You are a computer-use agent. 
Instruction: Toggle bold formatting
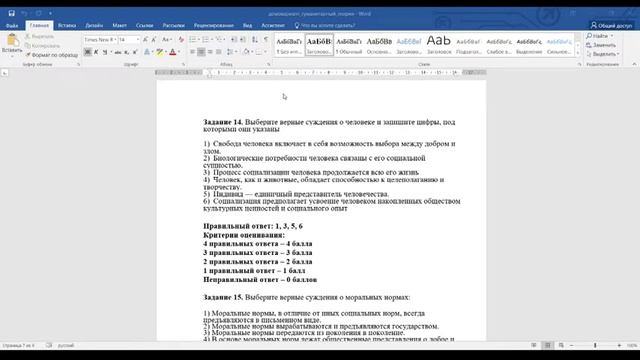coord(87,52)
